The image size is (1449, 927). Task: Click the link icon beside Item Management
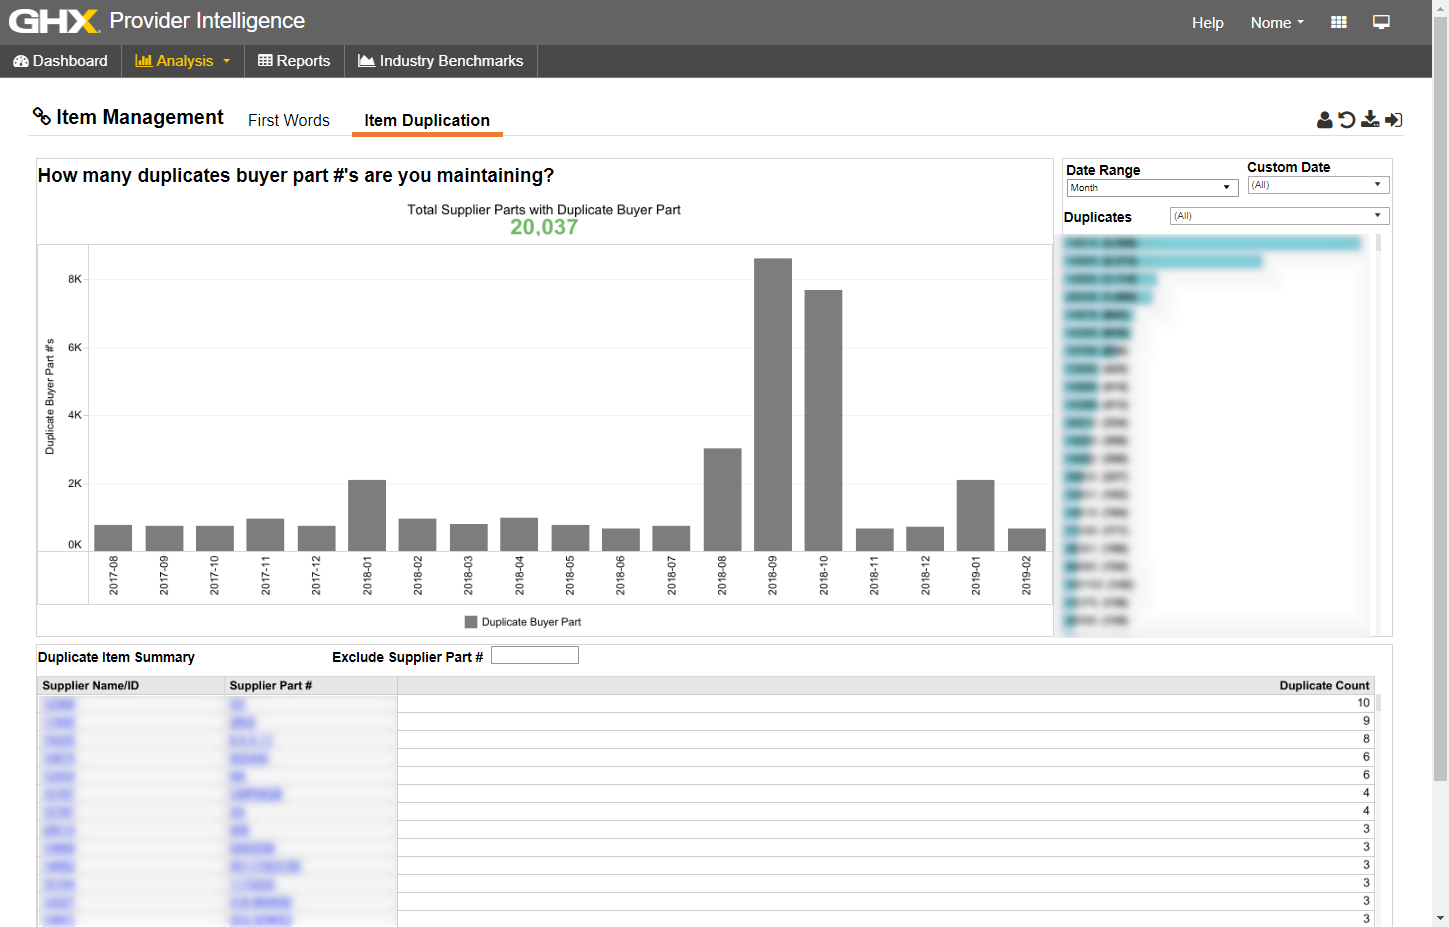pos(42,117)
